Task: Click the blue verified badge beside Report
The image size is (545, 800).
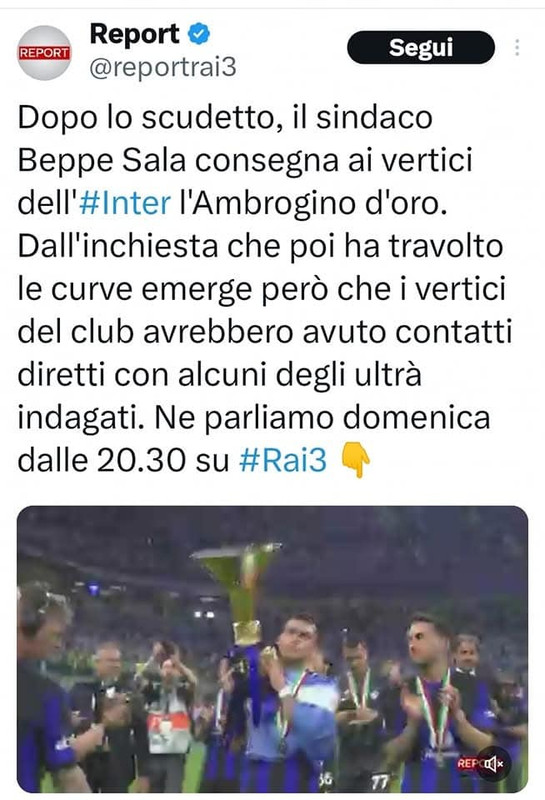Action: click(x=199, y=34)
